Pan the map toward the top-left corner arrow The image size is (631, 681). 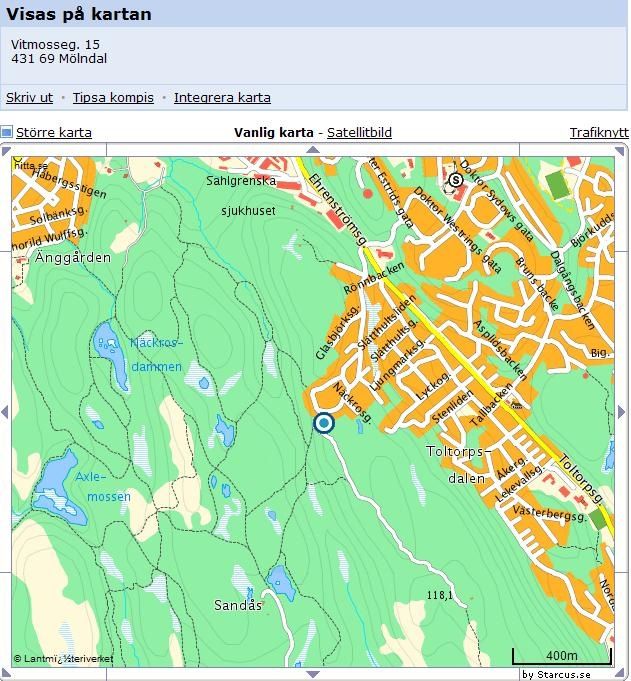[x=6, y=151]
